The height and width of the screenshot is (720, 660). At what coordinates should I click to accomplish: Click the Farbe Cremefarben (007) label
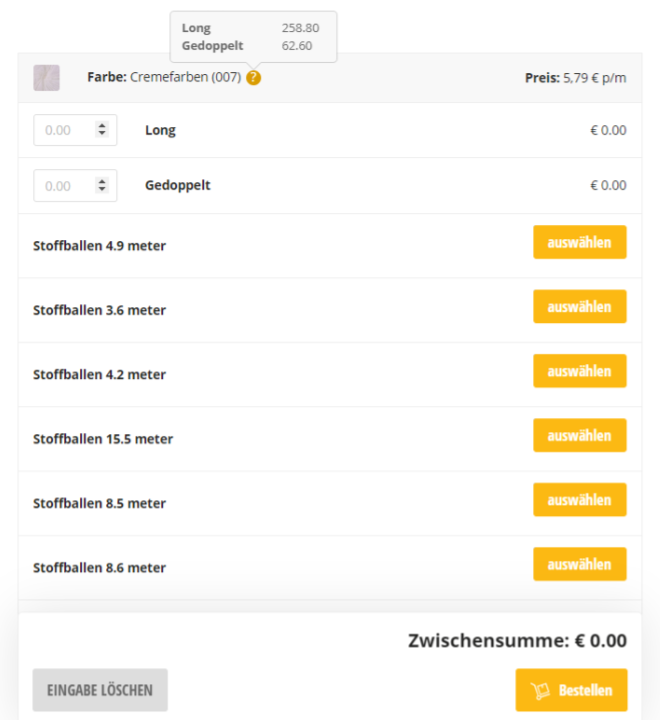click(164, 77)
